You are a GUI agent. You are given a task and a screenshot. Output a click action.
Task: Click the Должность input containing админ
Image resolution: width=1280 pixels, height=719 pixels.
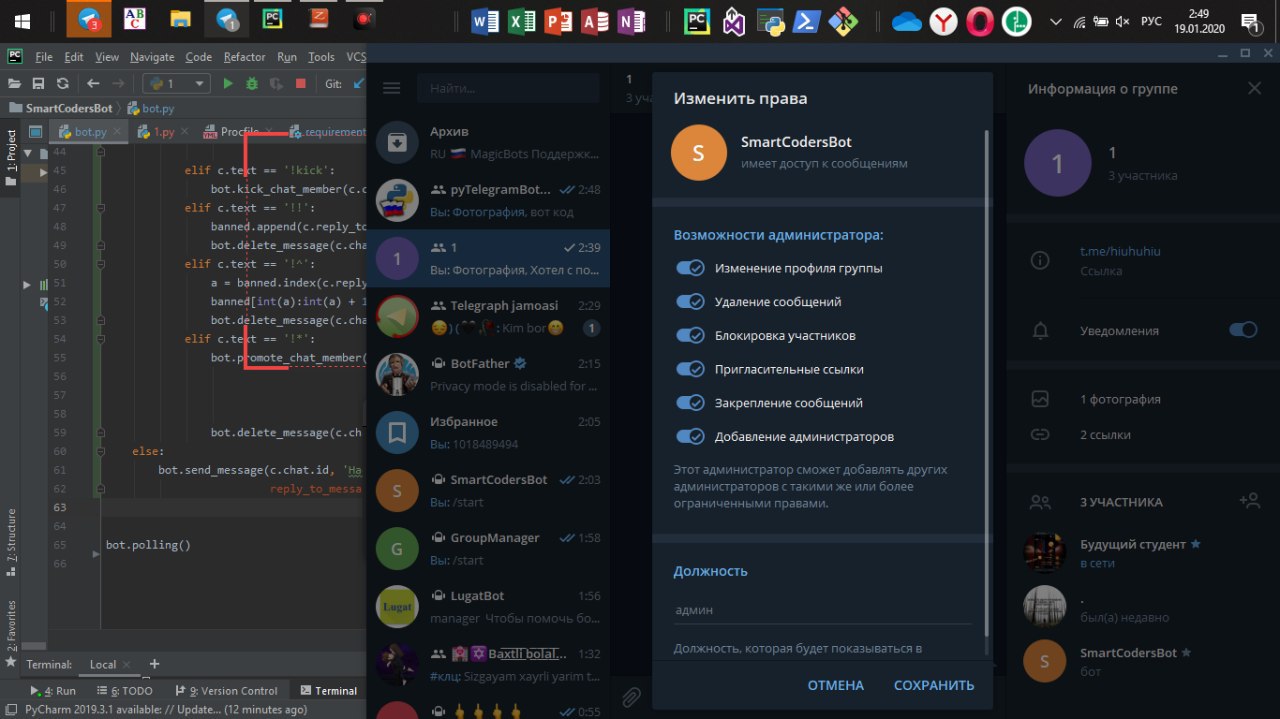822,609
